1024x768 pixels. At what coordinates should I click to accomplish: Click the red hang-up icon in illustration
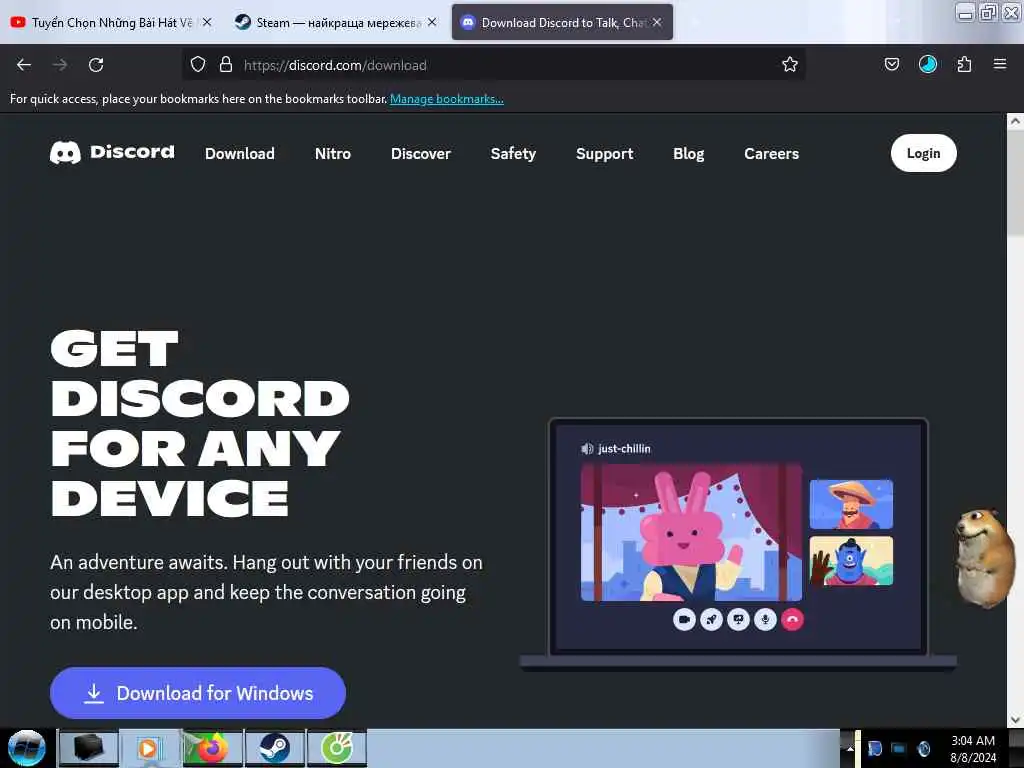(x=792, y=619)
